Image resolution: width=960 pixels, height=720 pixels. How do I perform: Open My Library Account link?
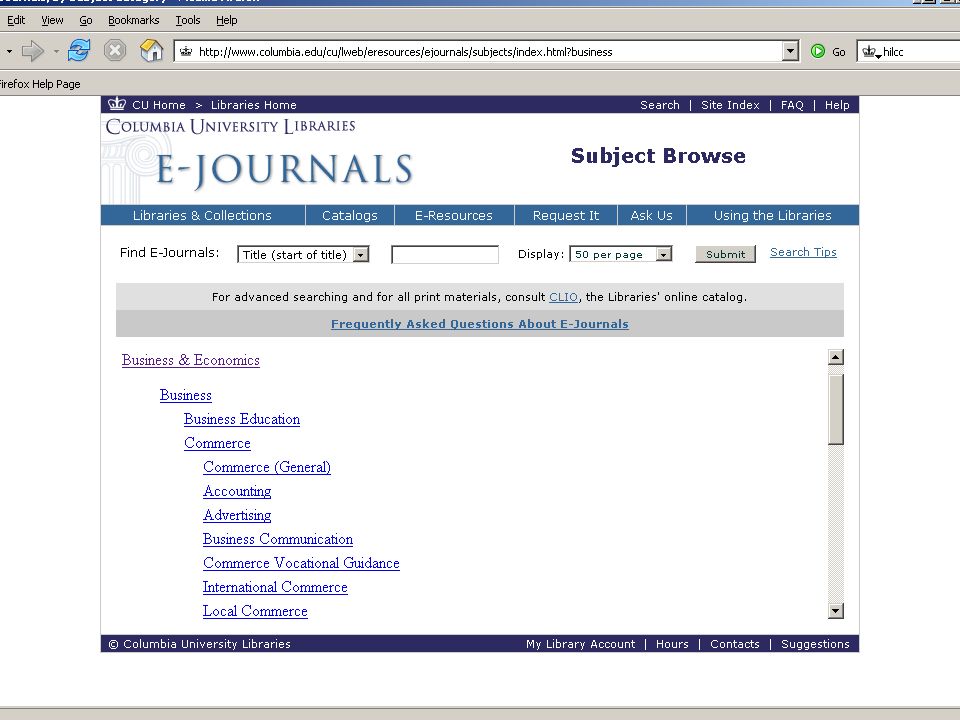click(x=580, y=644)
